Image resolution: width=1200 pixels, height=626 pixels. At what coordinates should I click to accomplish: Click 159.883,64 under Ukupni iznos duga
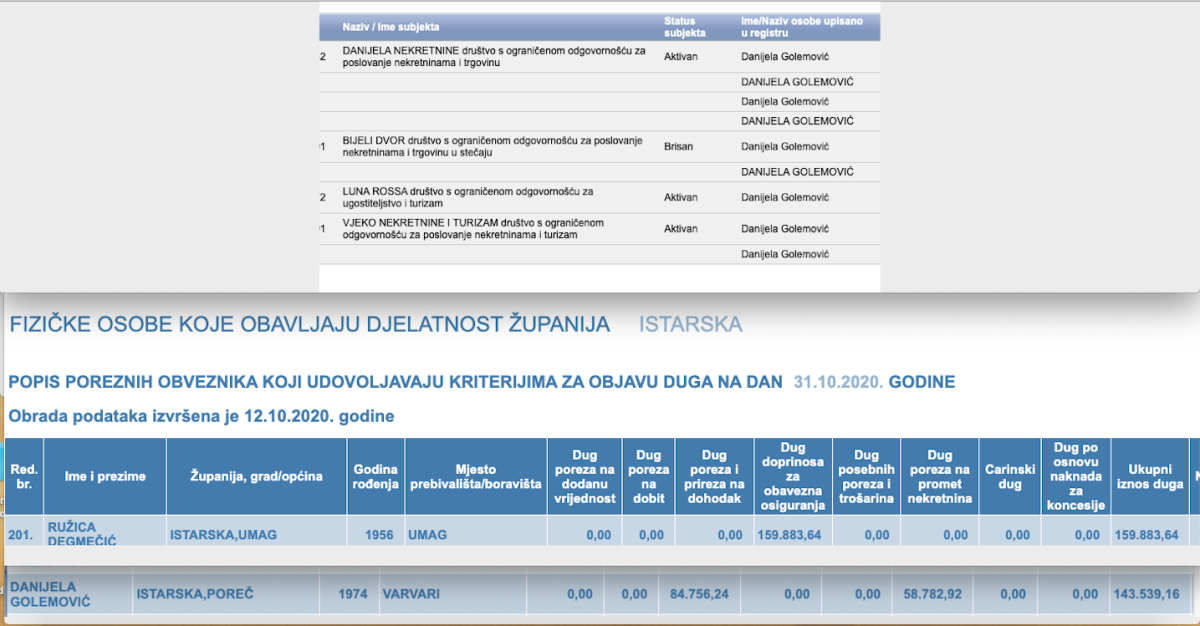pos(1148,535)
